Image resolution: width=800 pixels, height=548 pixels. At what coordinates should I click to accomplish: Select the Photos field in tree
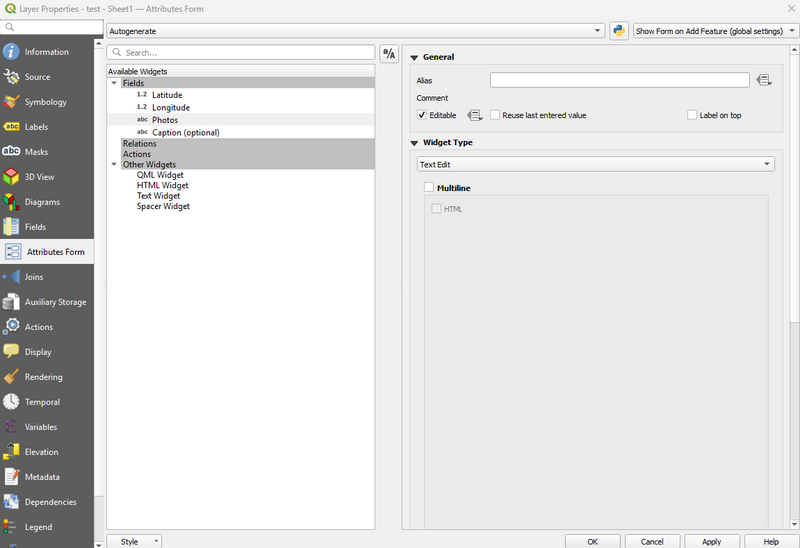165,120
